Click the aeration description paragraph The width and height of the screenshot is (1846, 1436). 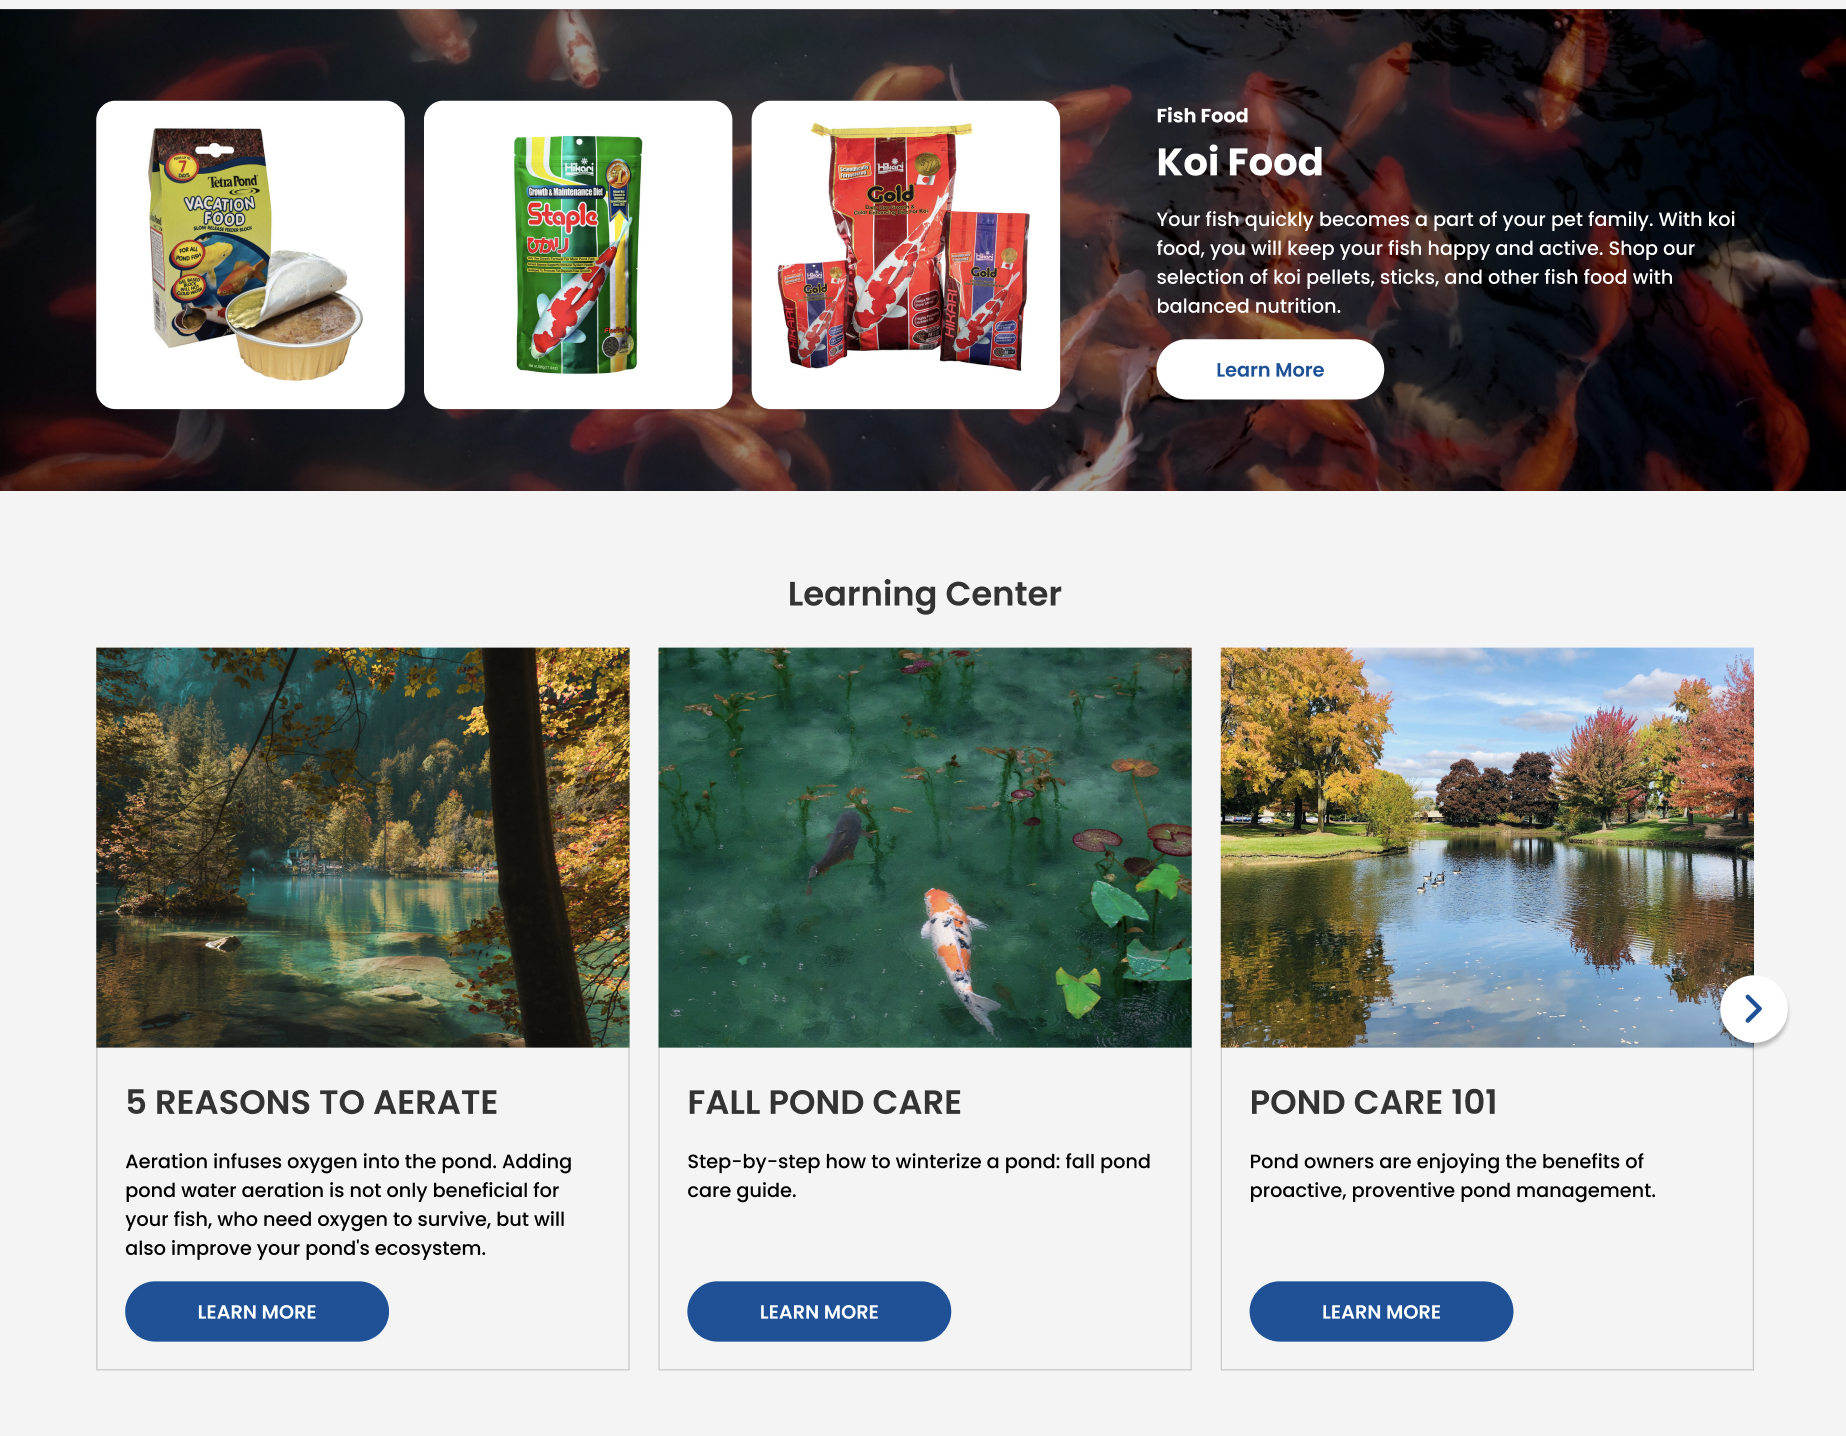[348, 1204]
